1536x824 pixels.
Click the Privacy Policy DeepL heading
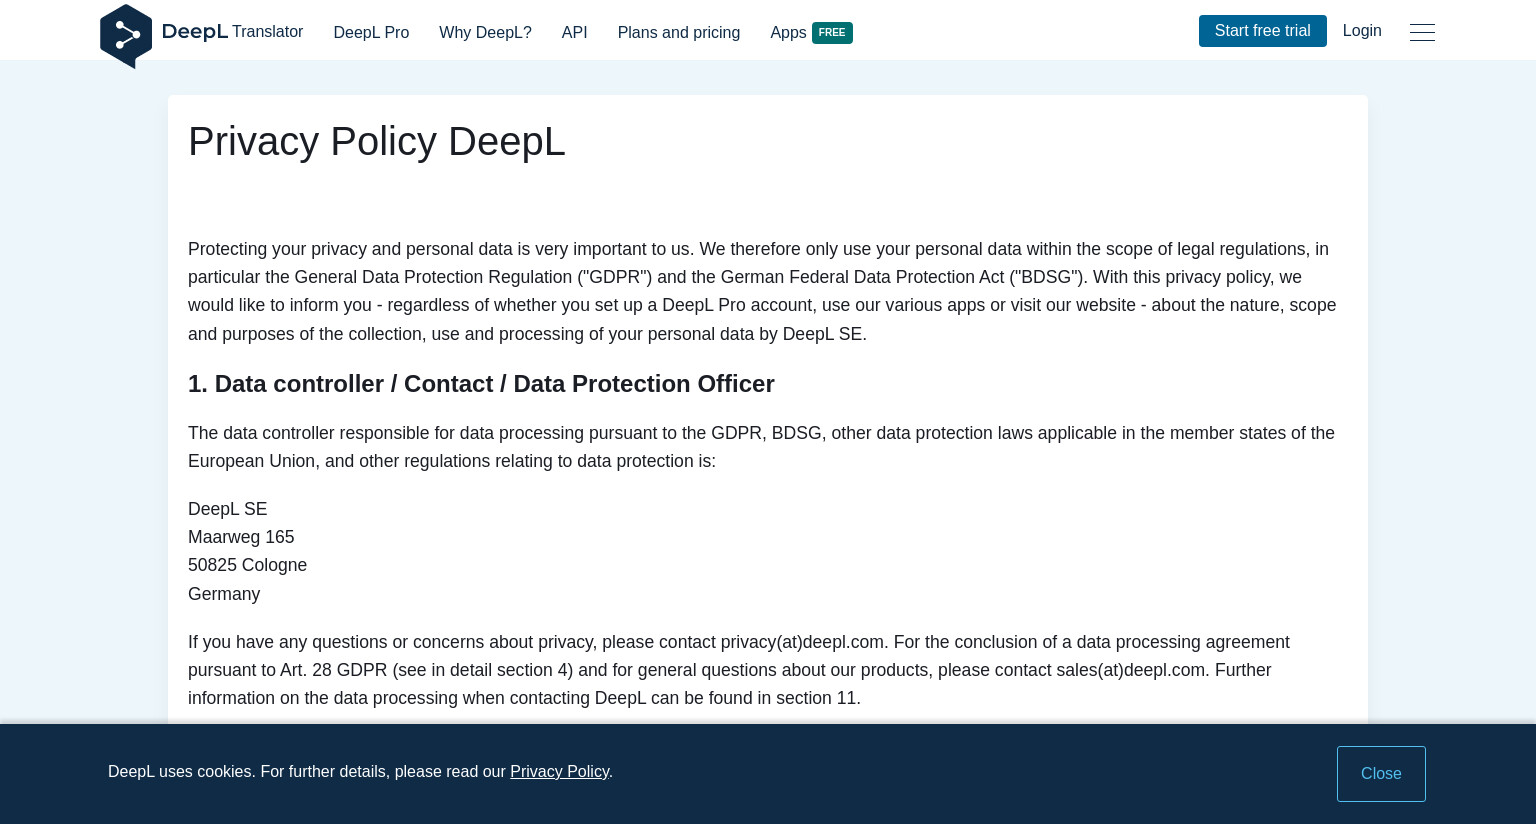(x=377, y=142)
